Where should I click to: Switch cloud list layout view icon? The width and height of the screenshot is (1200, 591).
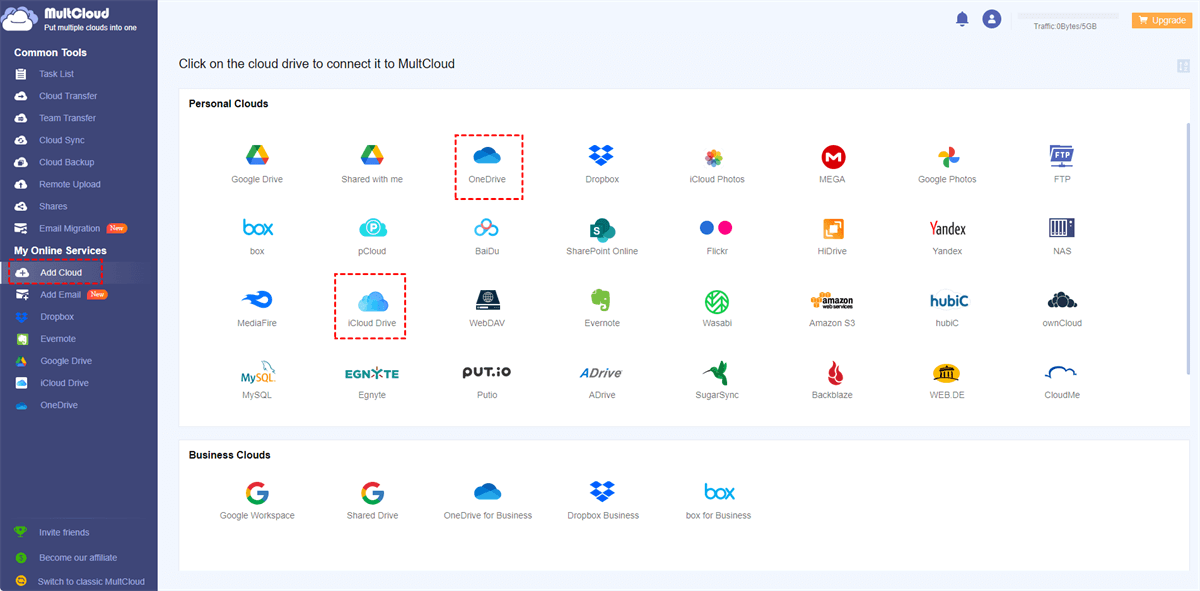click(x=1184, y=66)
